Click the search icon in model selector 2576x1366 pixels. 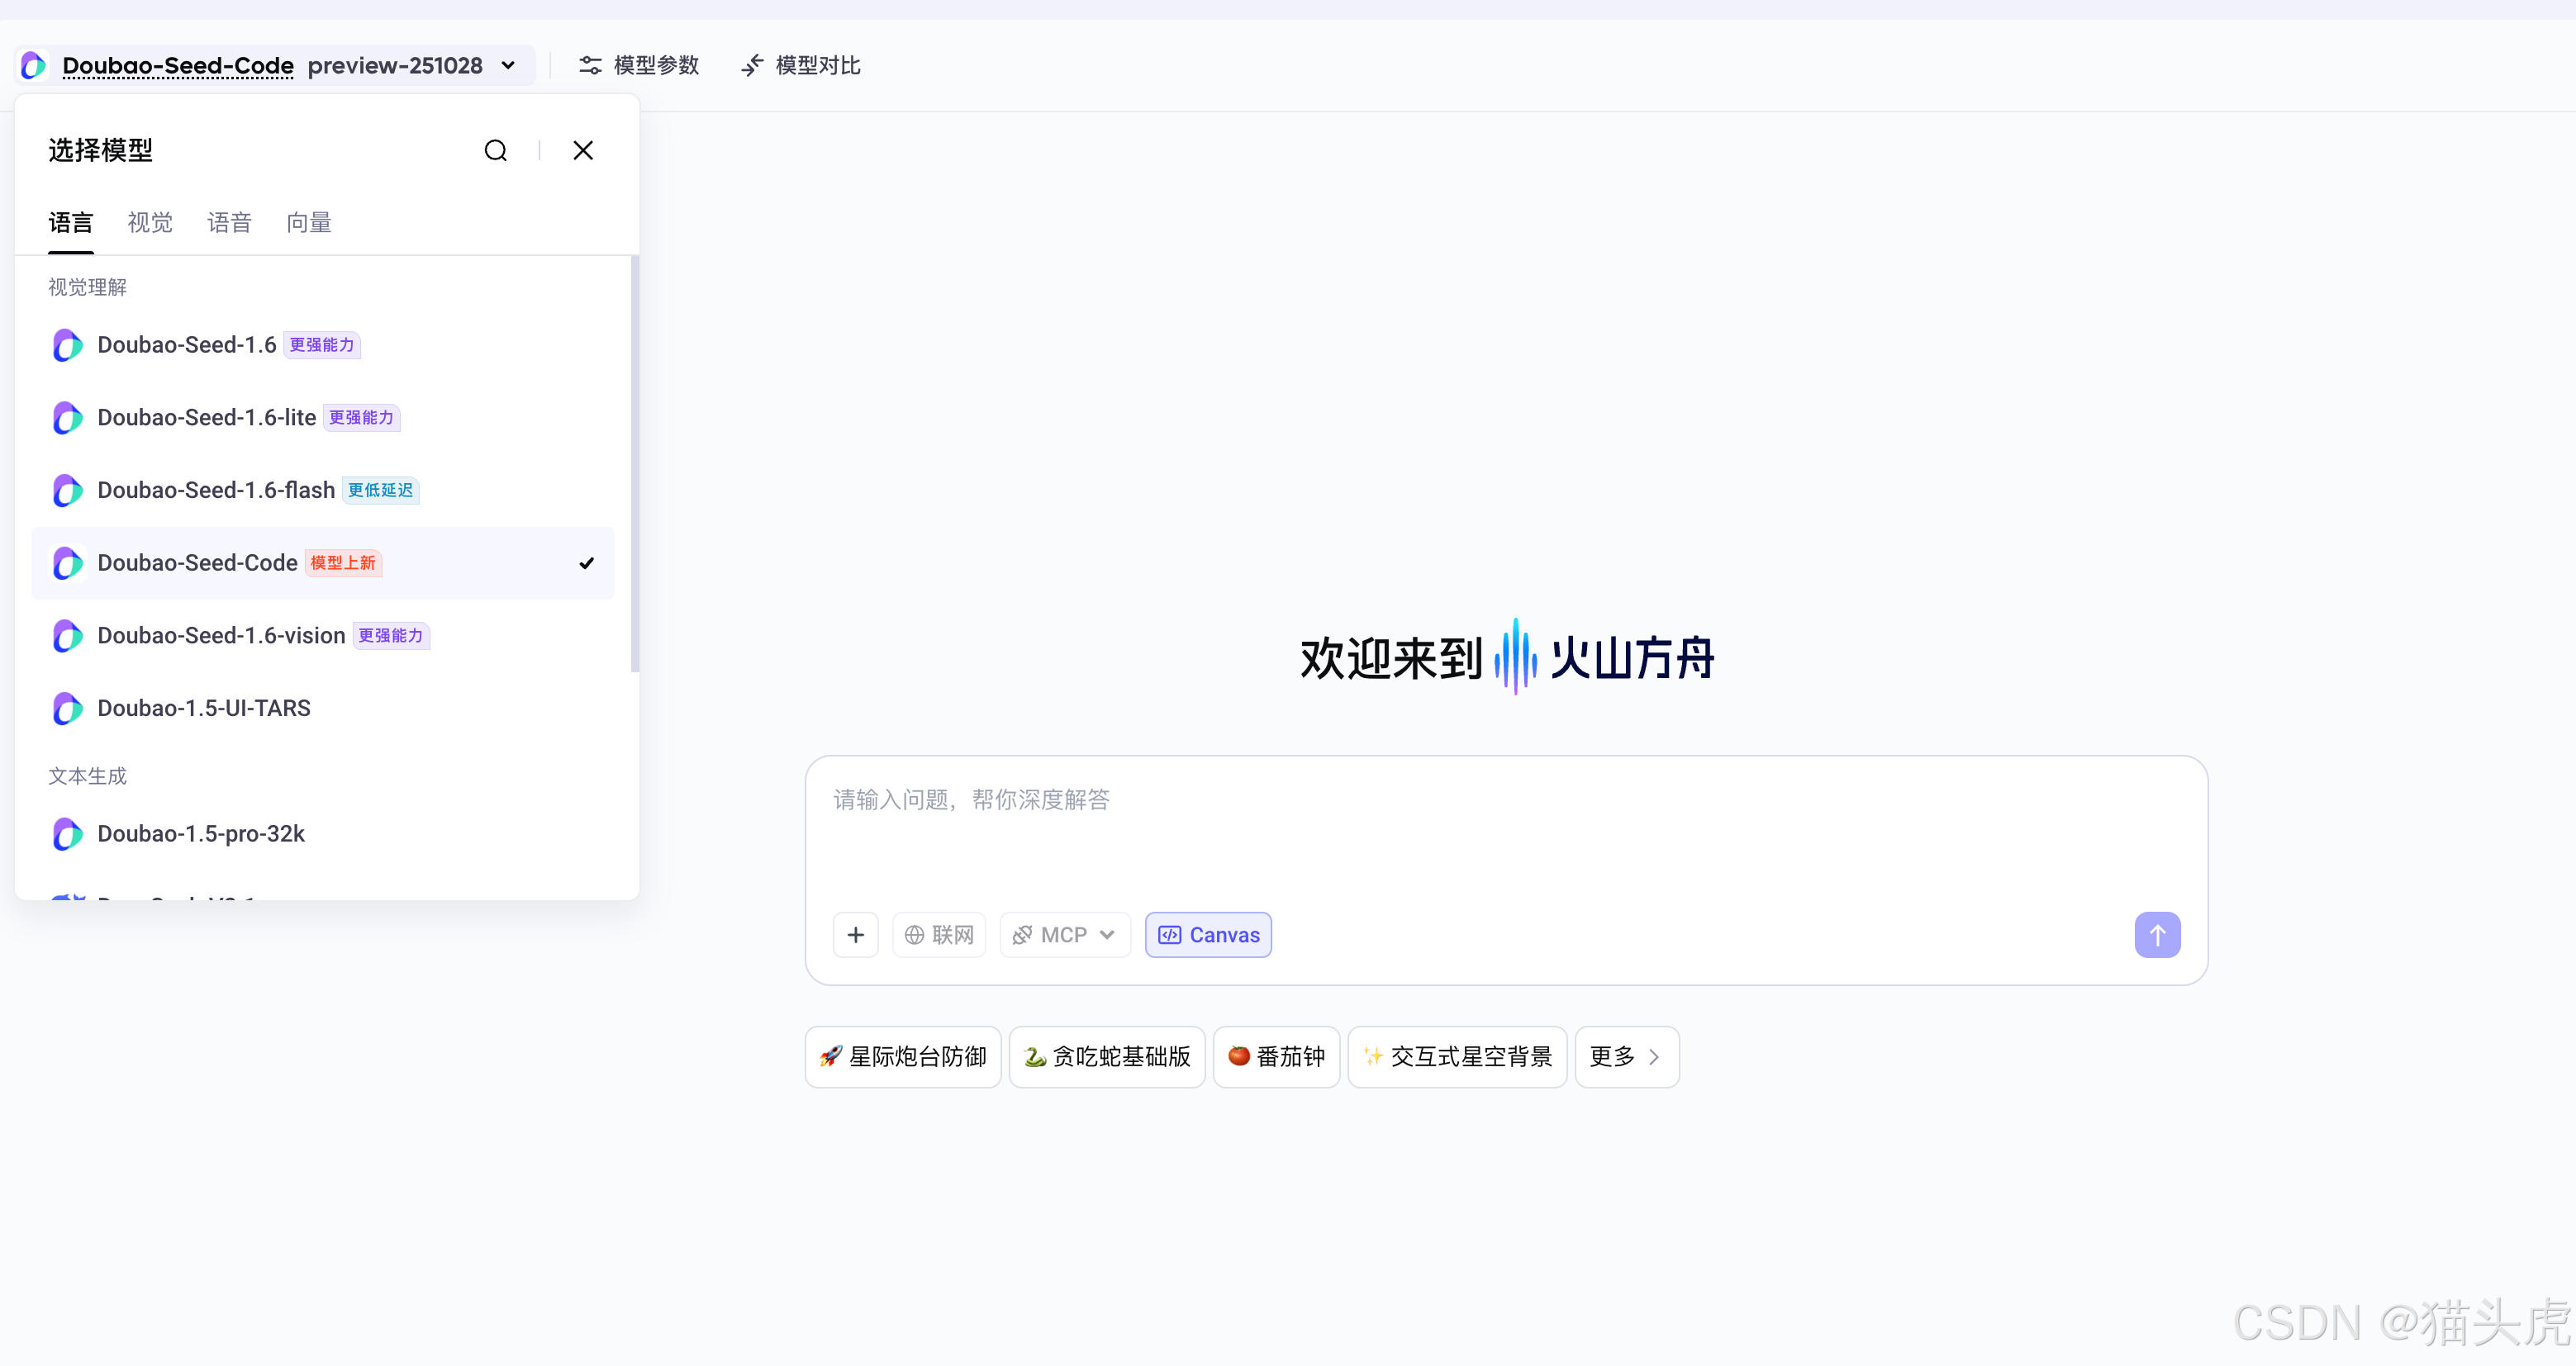496,150
